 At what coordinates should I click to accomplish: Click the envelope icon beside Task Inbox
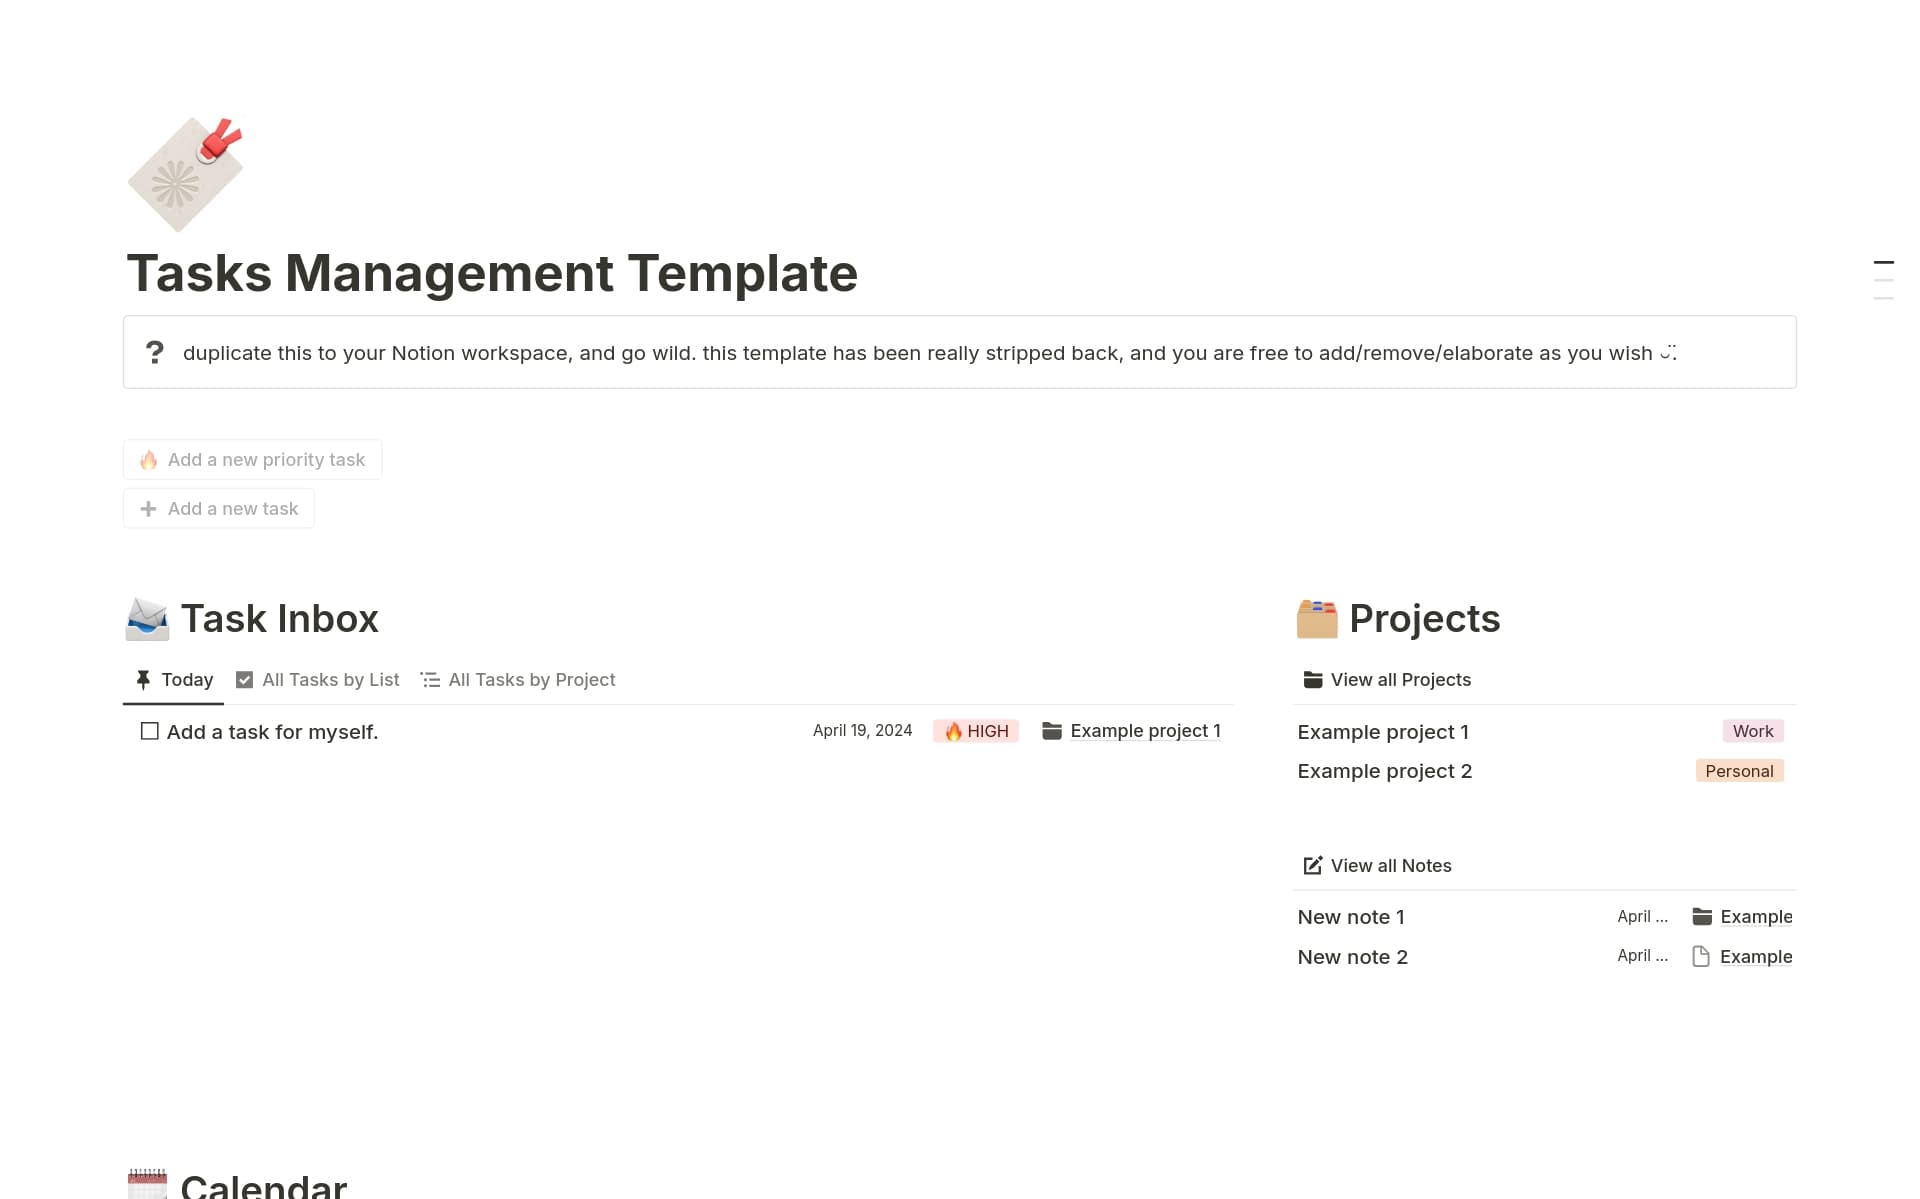pos(146,618)
